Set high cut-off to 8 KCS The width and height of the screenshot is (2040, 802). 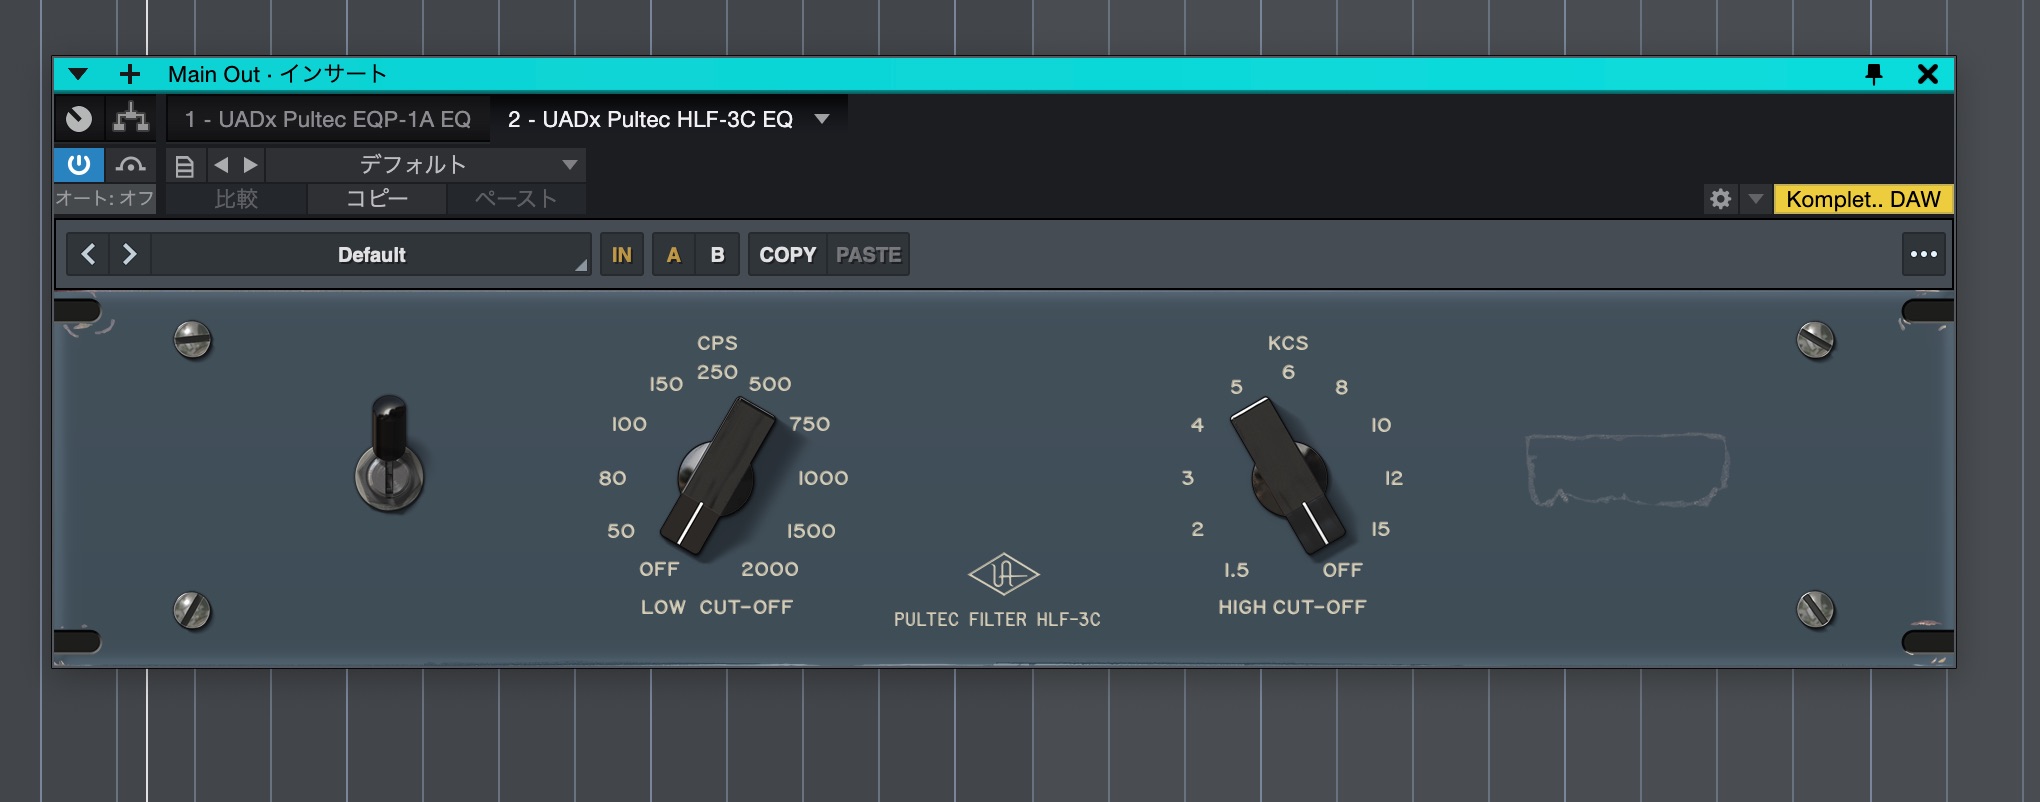[1342, 387]
